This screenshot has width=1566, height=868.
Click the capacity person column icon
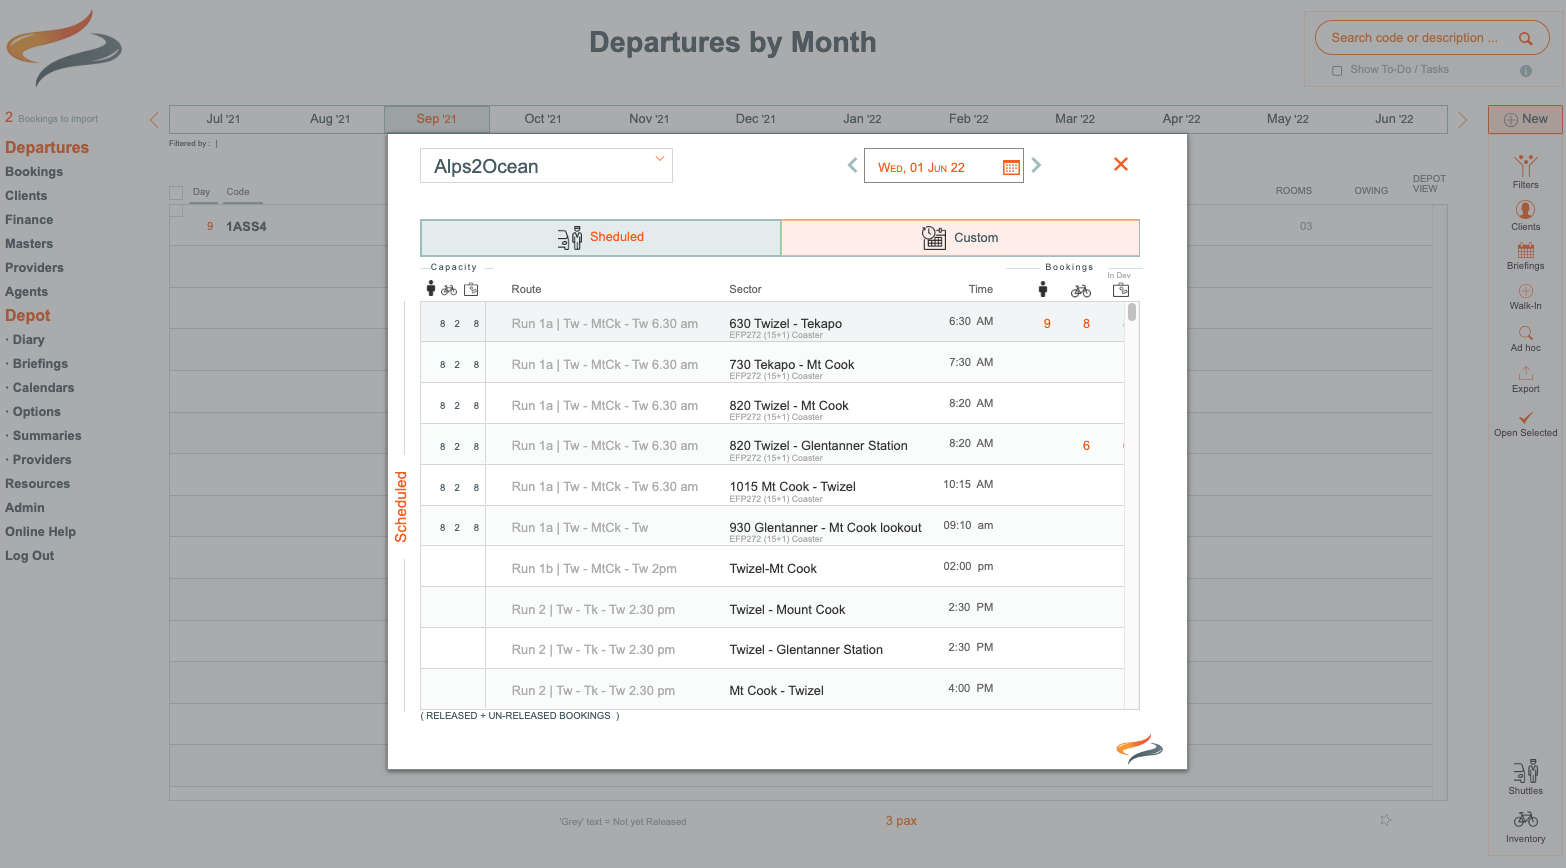pos(431,288)
